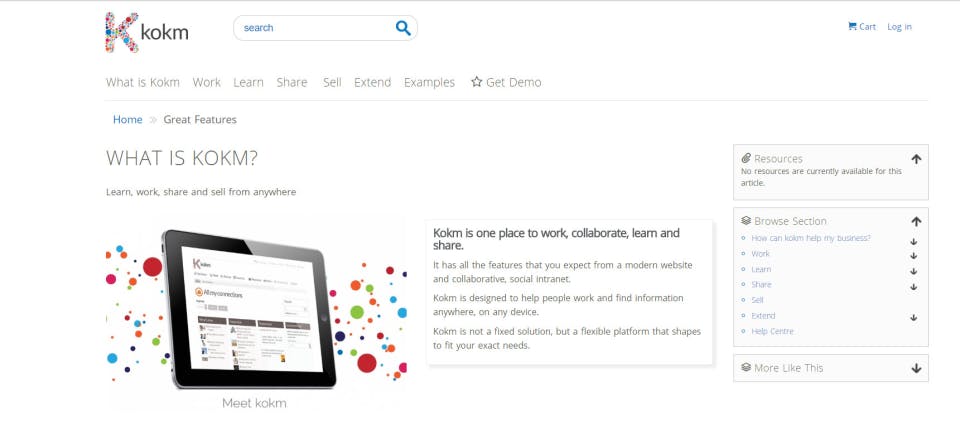The image size is (960, 439).
Task: Click the Meet kokm tablet image
Action: (x=256, y=310)
